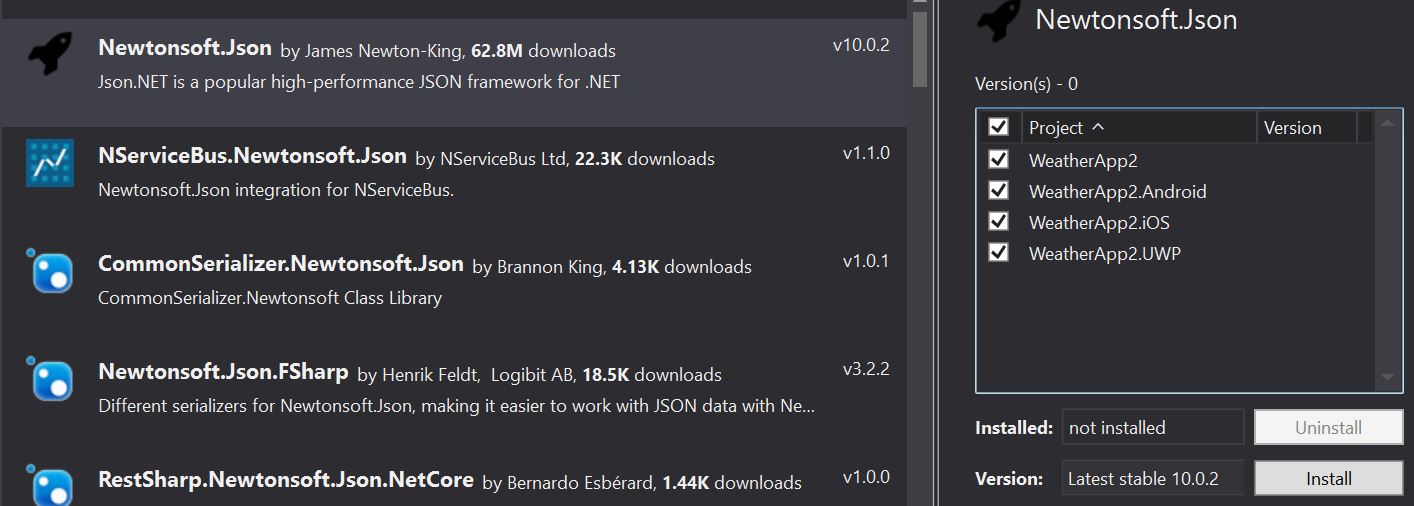The width and height of the screenshot is (1414, 506).
Task: Uncheck the WeatherApp2.Android project checkbox
Action: tap(998, 190)
